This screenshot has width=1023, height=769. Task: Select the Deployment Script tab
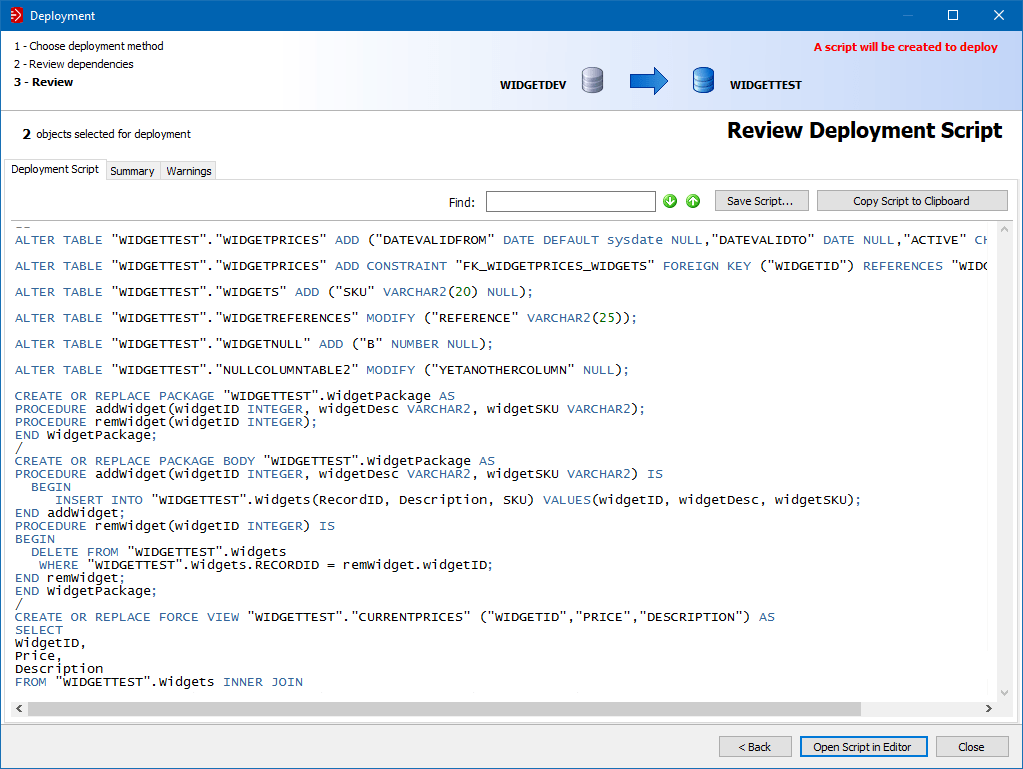pyautogui.click(x=55, y=170)
